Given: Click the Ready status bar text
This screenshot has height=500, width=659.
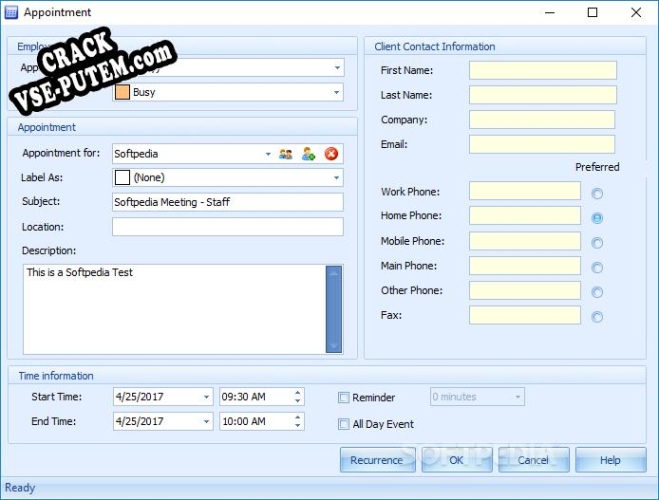Looking at the screenshot, I should tap(20, 488).
